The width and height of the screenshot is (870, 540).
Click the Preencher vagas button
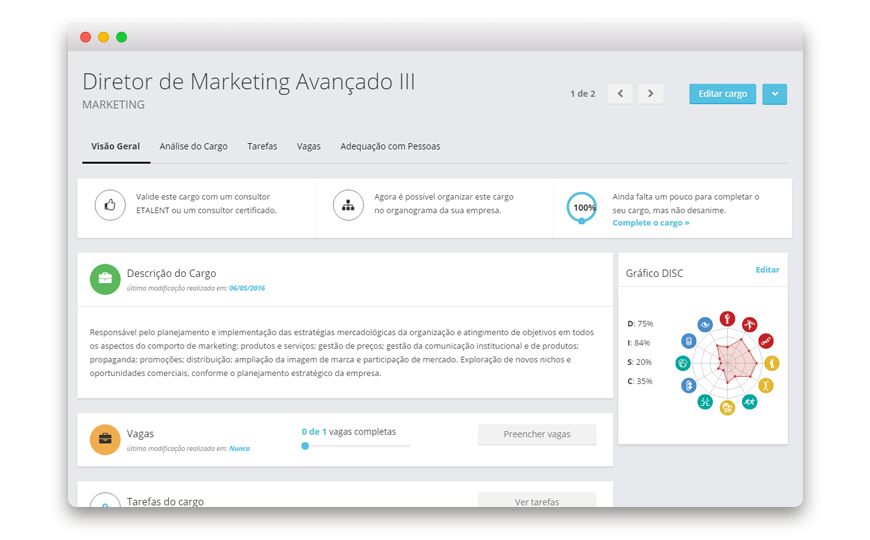click(537, 434)
